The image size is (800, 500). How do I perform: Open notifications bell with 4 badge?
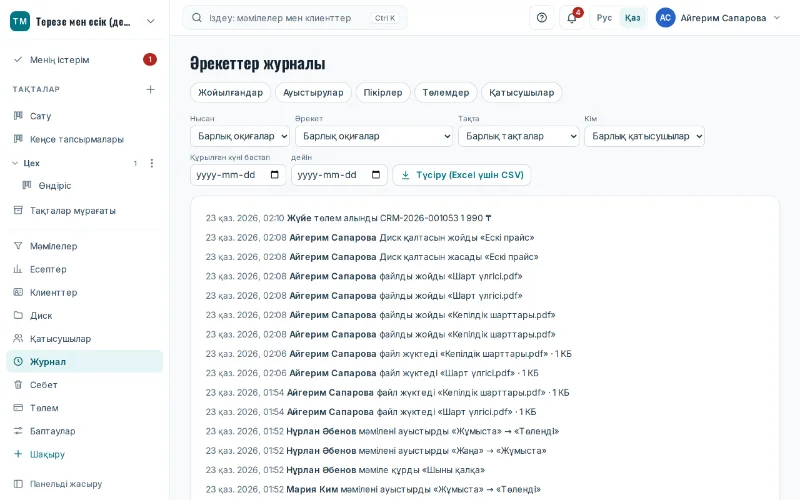pos(572,18)
